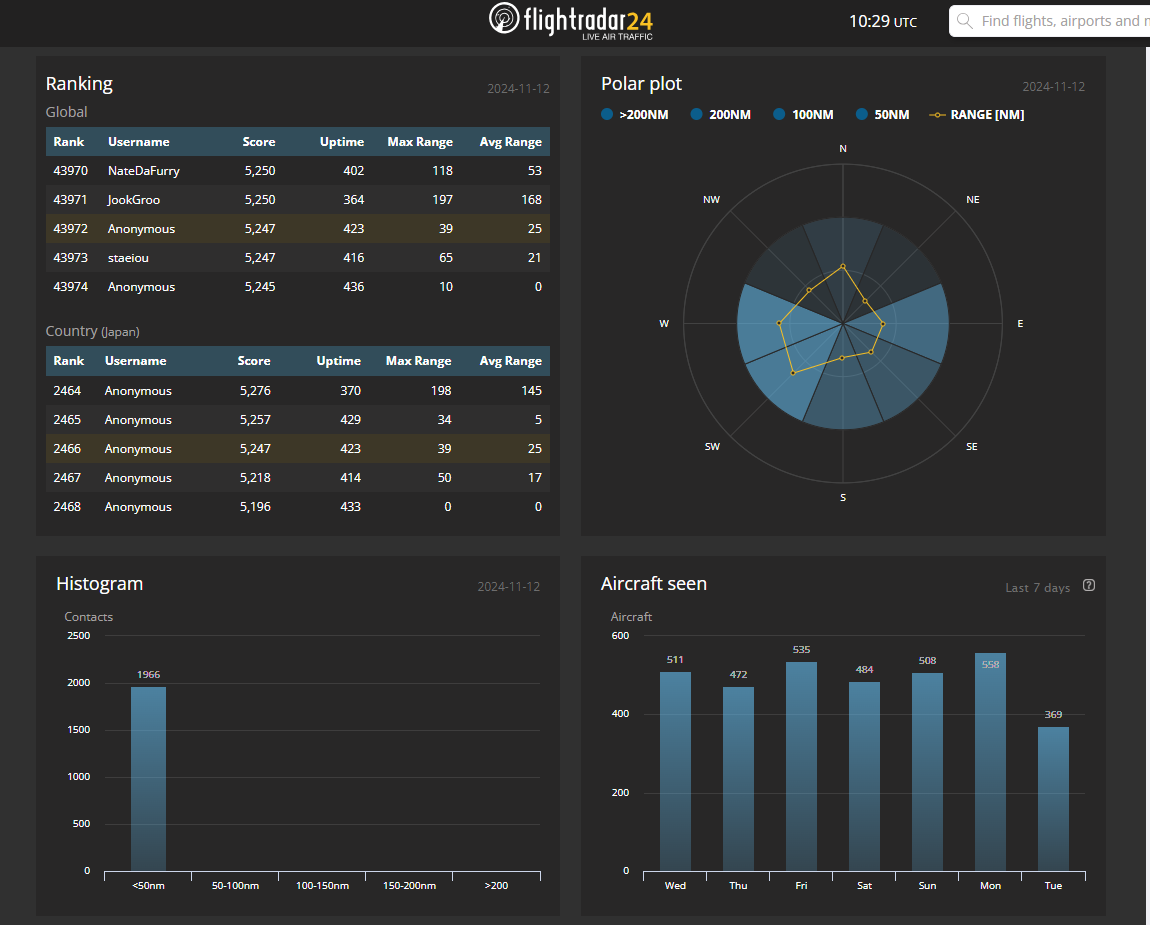Click the search magnifier icon

965,21
